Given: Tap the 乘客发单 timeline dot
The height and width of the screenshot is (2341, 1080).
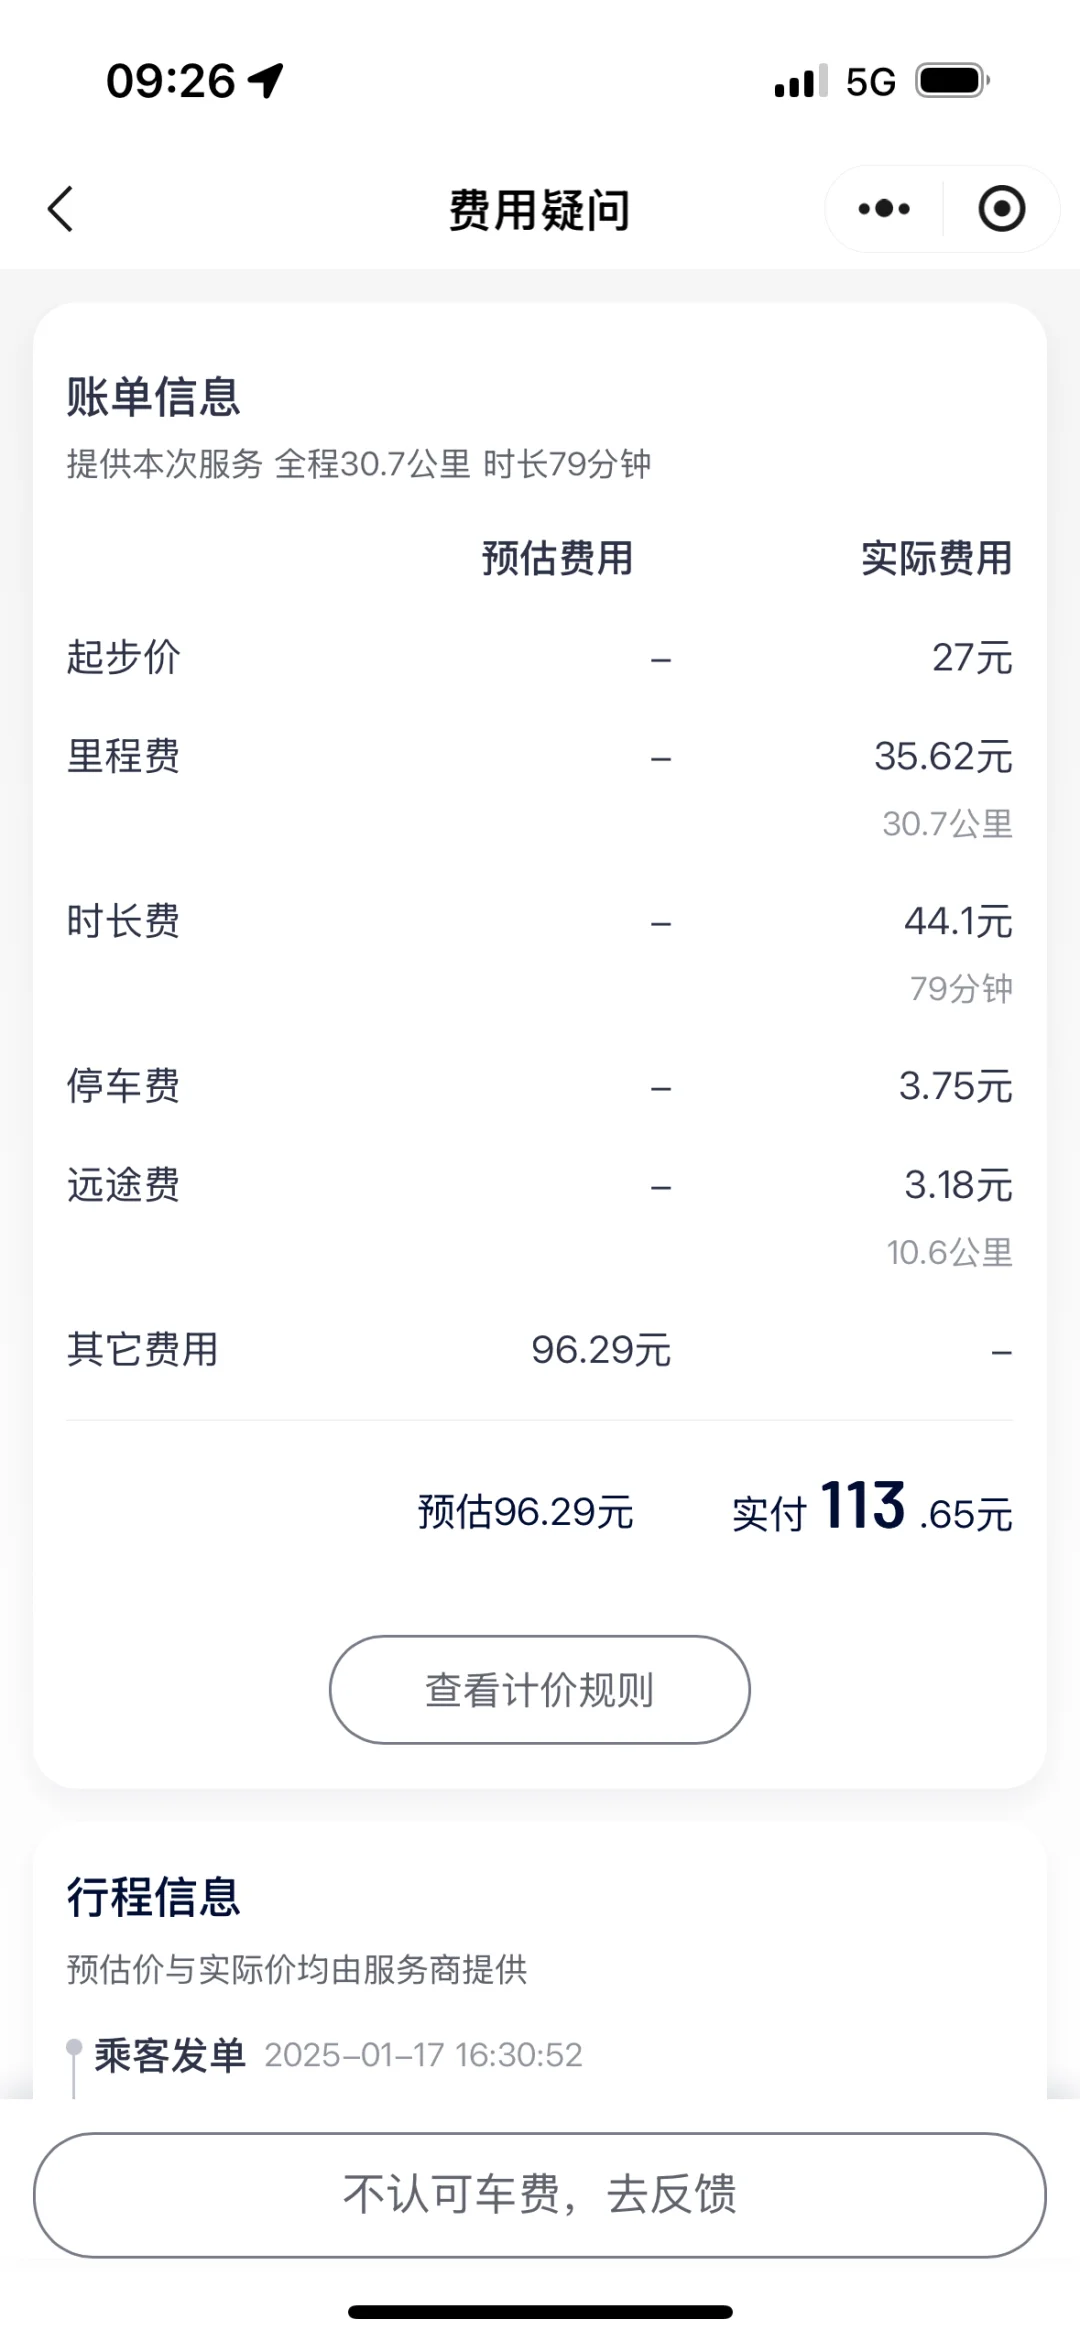Looking at the screenshot, I should pos(74,2047).
